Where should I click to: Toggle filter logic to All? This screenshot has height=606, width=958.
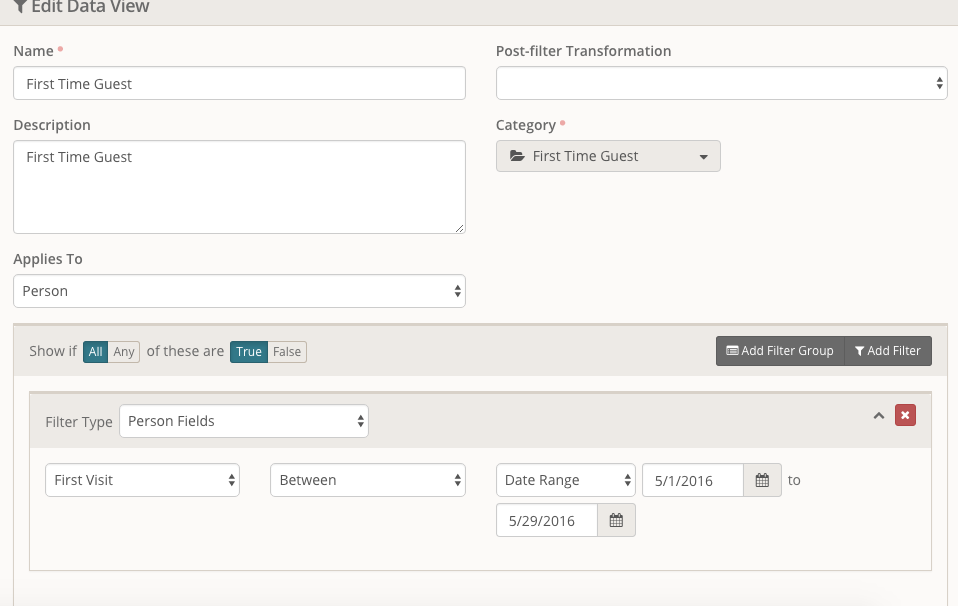coord(95,352)
